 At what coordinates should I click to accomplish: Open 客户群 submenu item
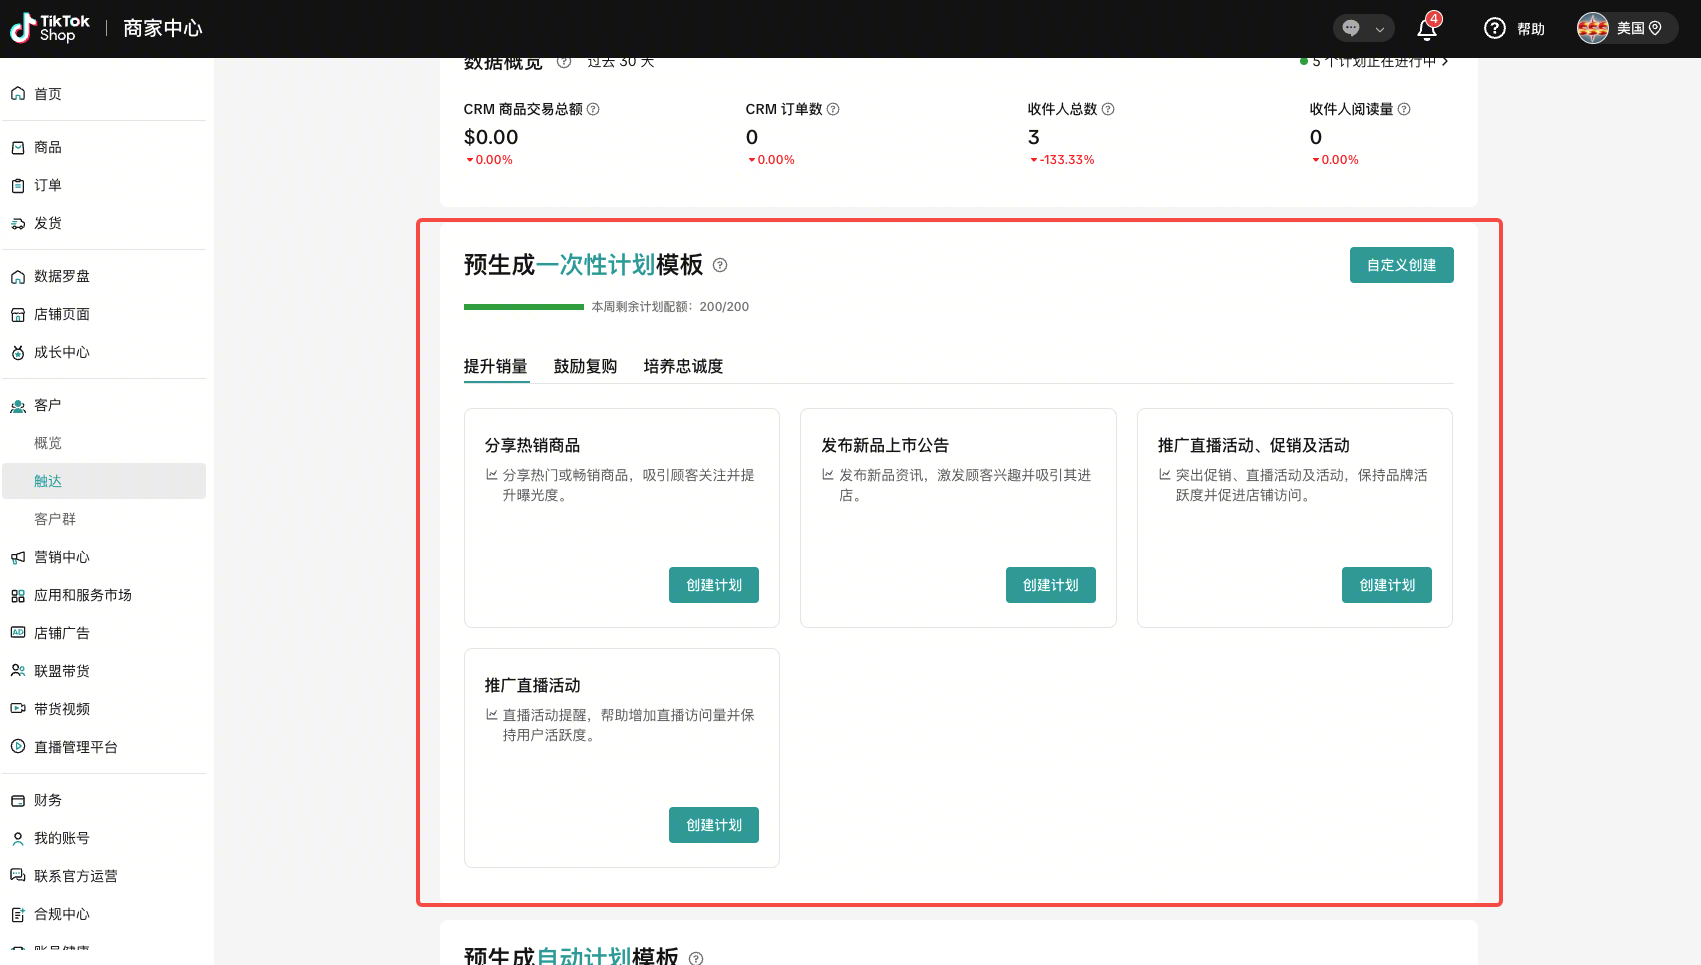[x=55, y=519]
